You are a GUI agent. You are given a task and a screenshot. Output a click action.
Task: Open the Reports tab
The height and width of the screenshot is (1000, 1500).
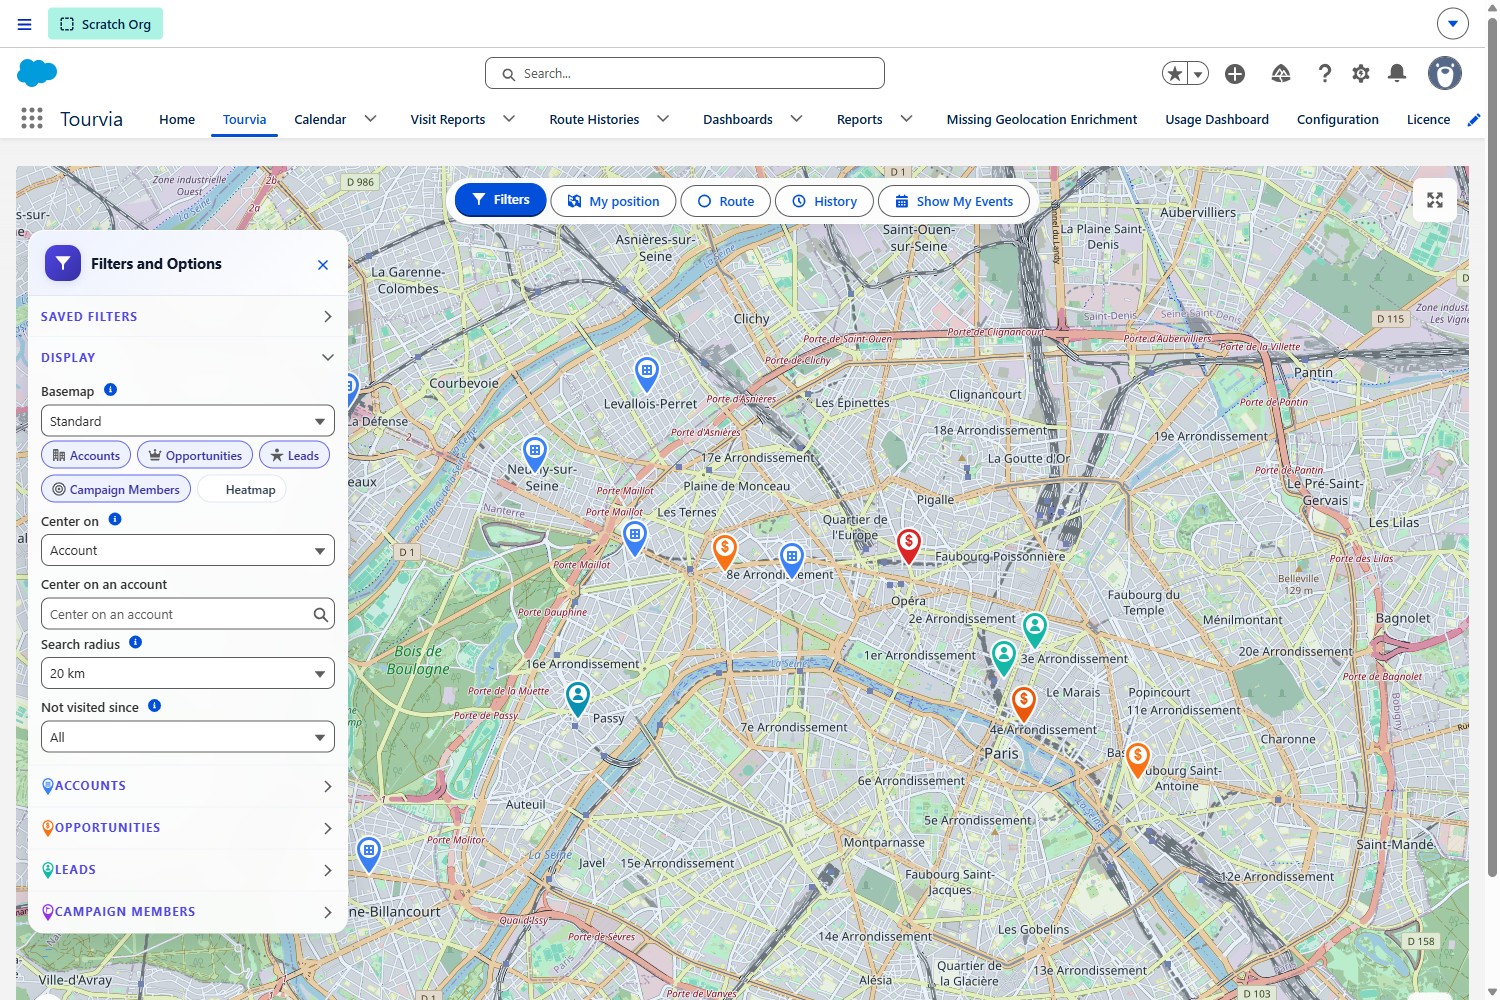coord(860,120)
